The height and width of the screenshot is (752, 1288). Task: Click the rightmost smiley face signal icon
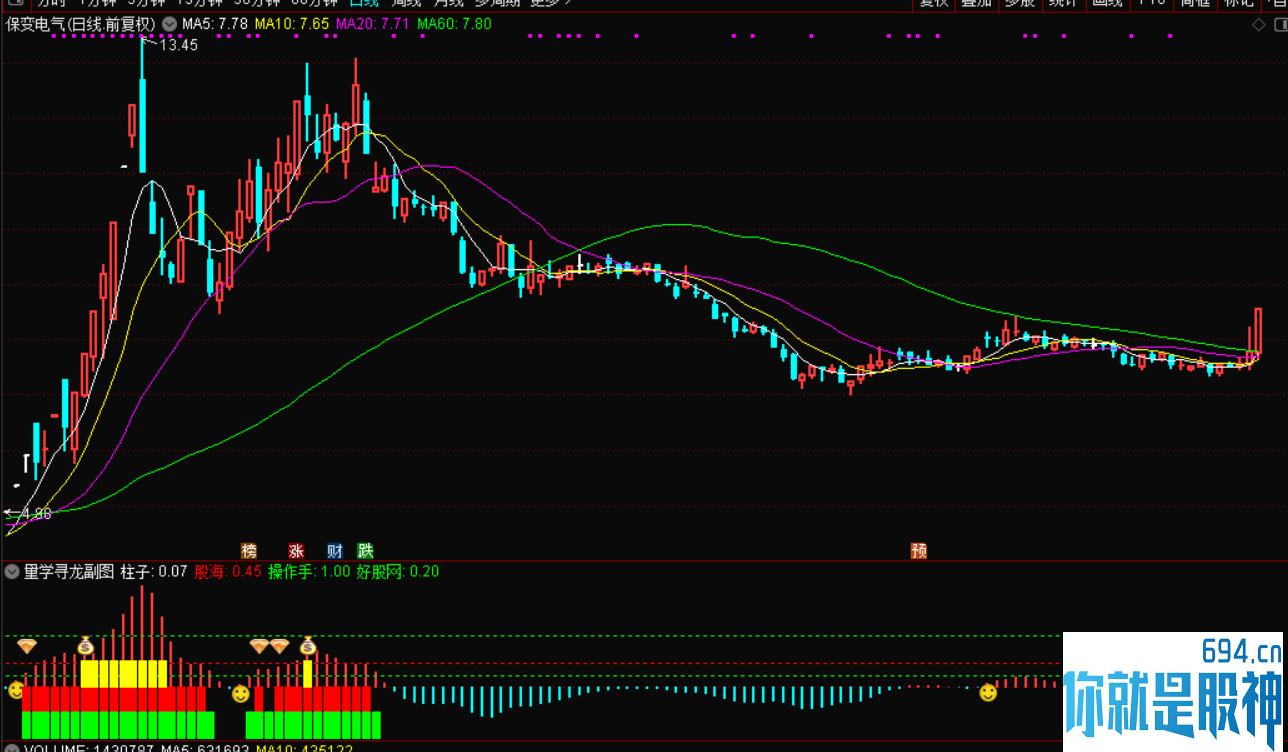988,692
